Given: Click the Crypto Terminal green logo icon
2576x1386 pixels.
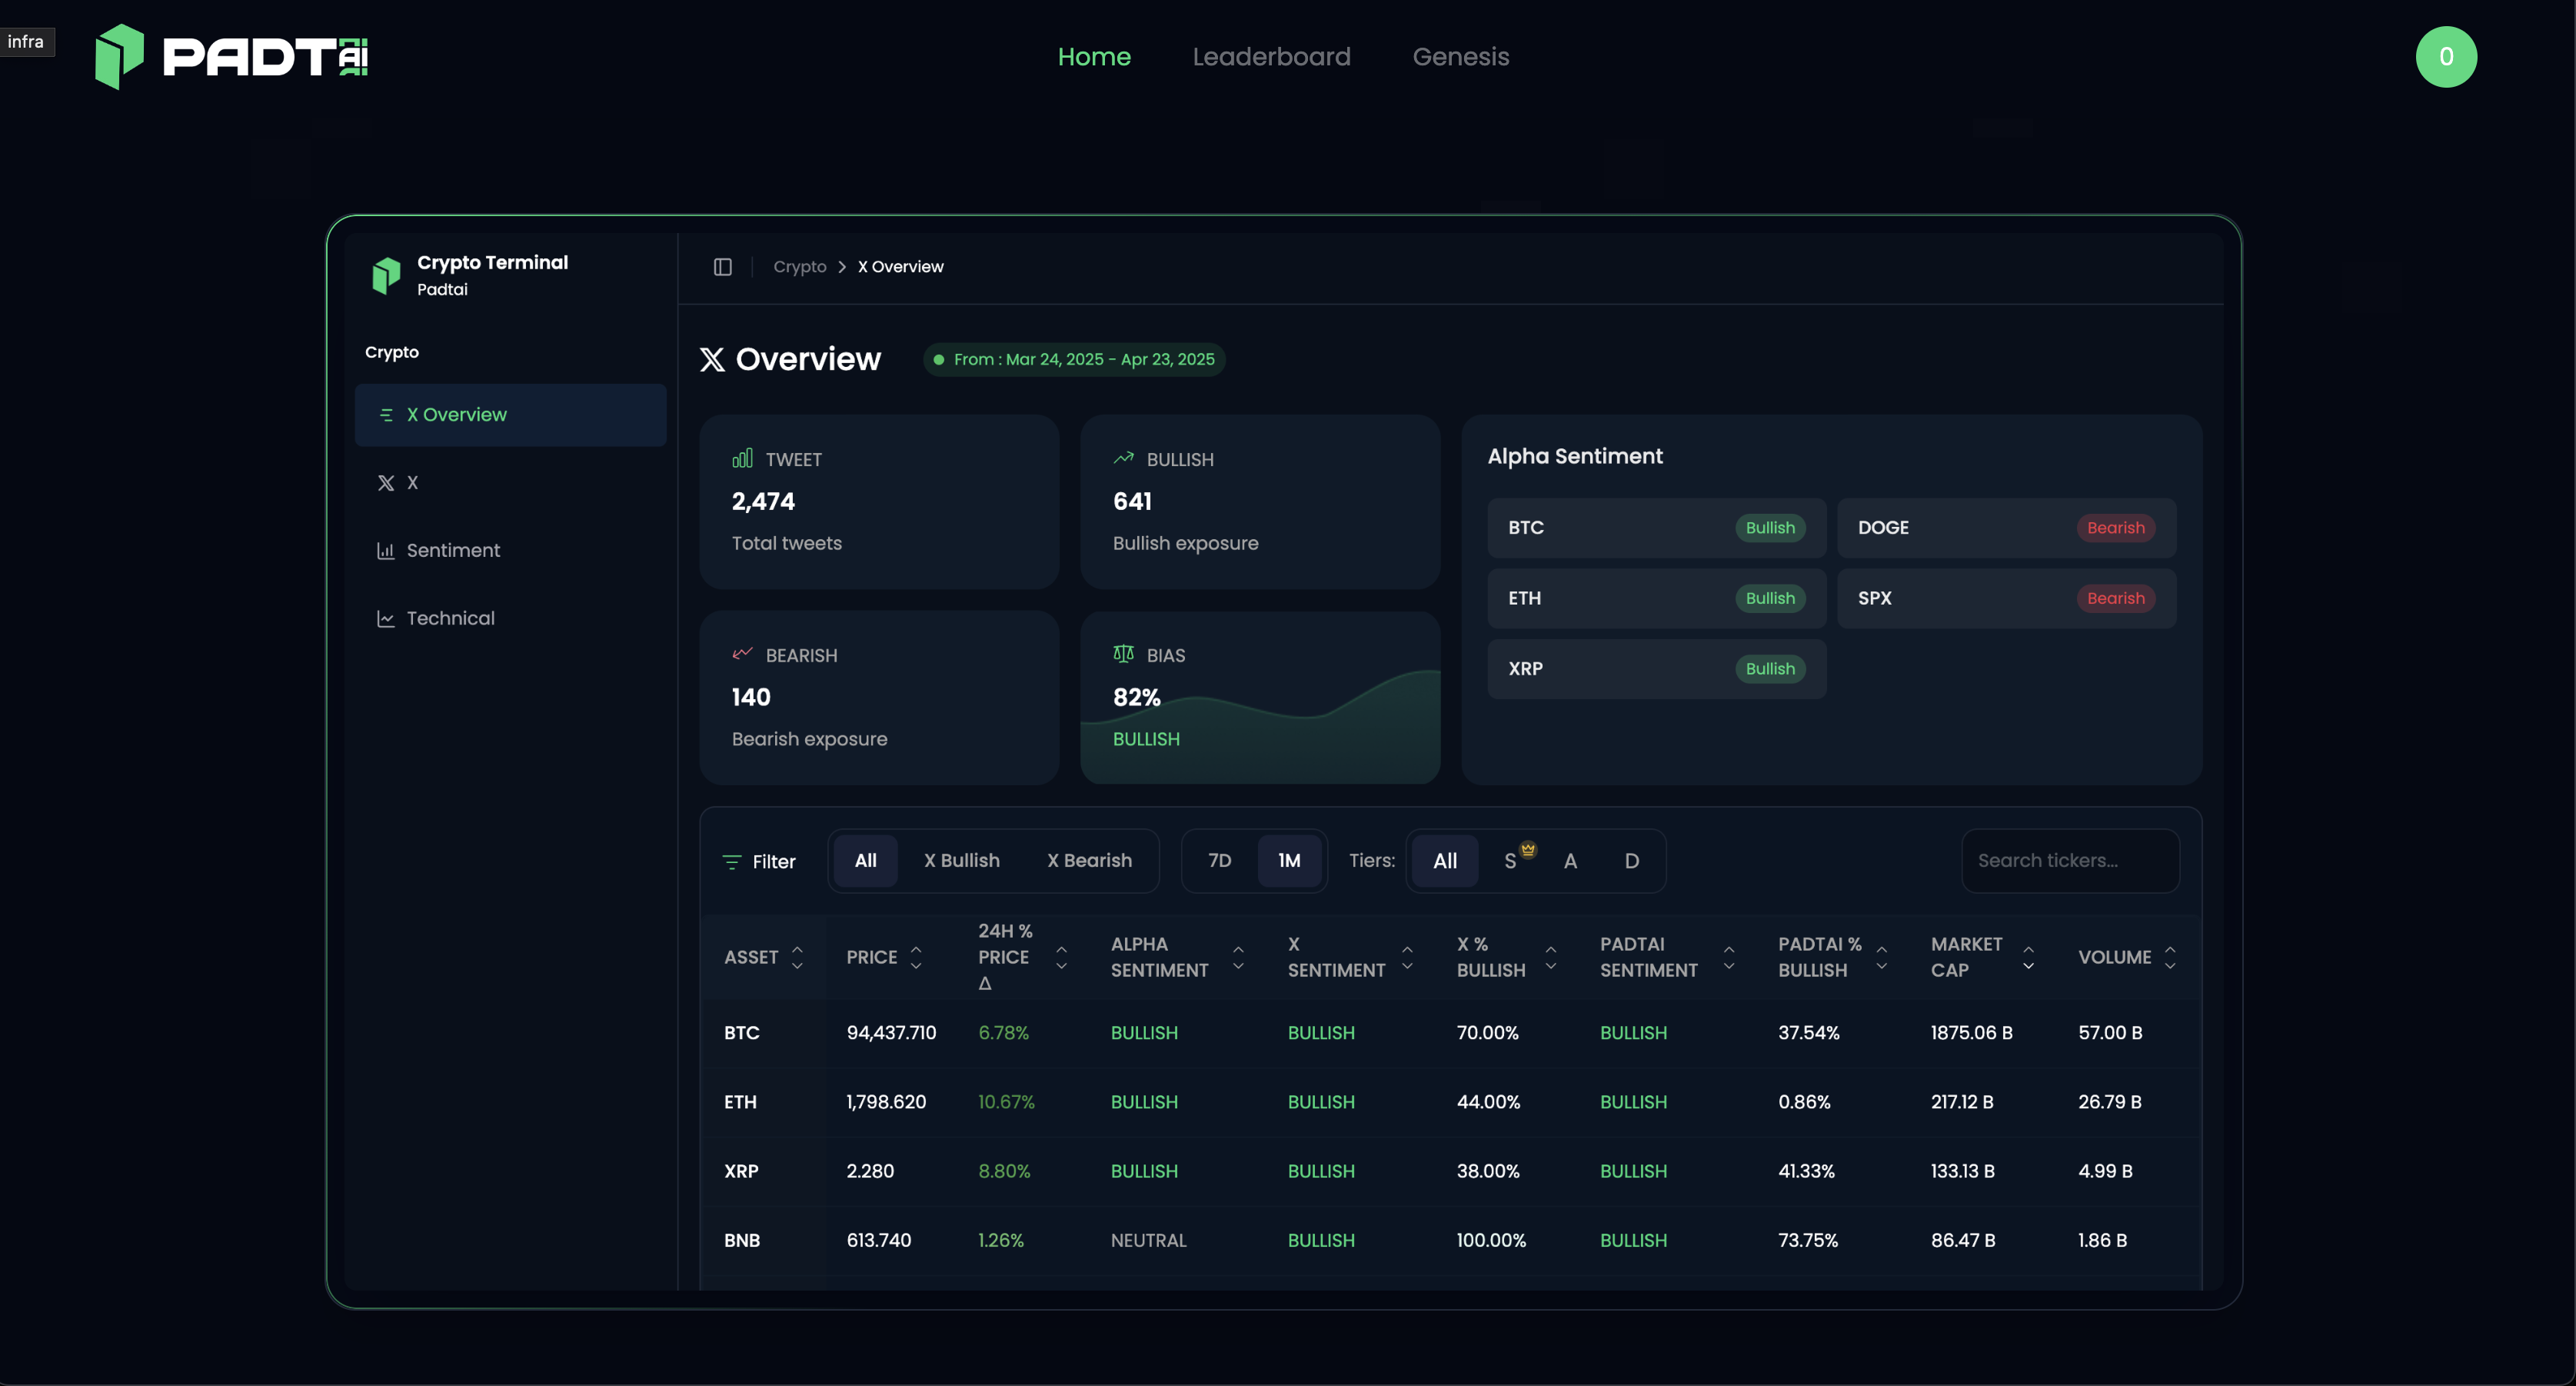Looking at the screenshot, I should tap(386, 275).
